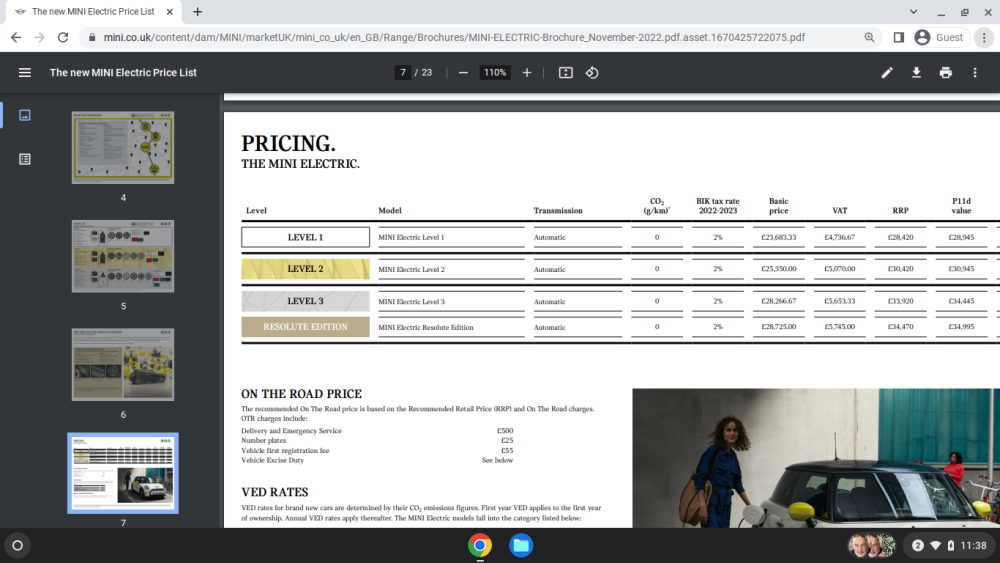Click the Transmission column header
This screenshot has height=563, width=1000.
[558, 210]
